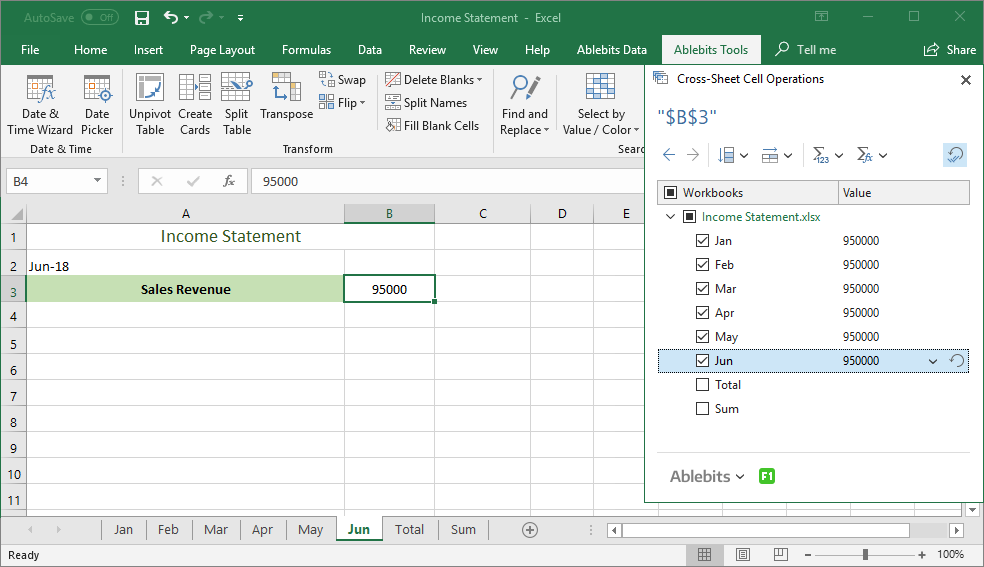
Task: Click the forward arrow in Cross-Sheet panel
Action: (x=693, y=155)
